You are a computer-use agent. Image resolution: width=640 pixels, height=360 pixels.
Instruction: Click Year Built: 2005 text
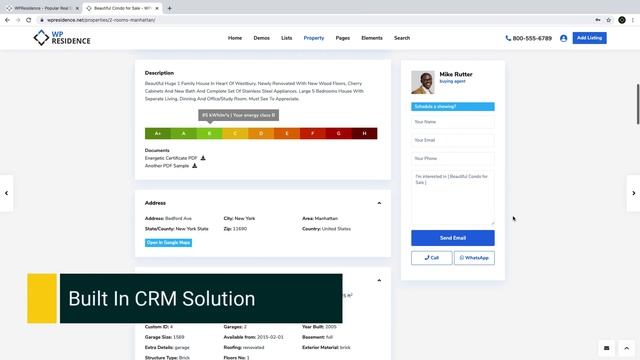pyautogui.click(x=320, y=327)
